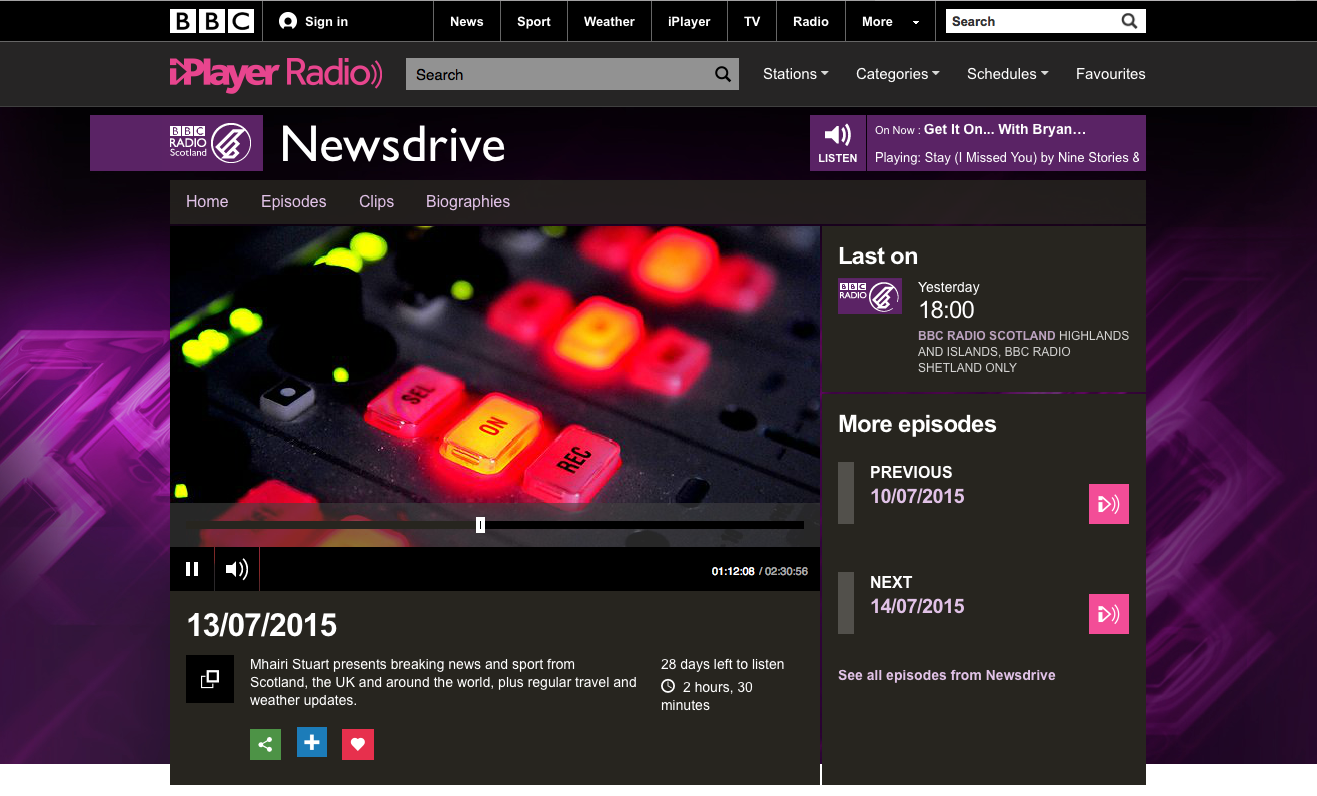Click the Sign in link

[x=327, y=21]
